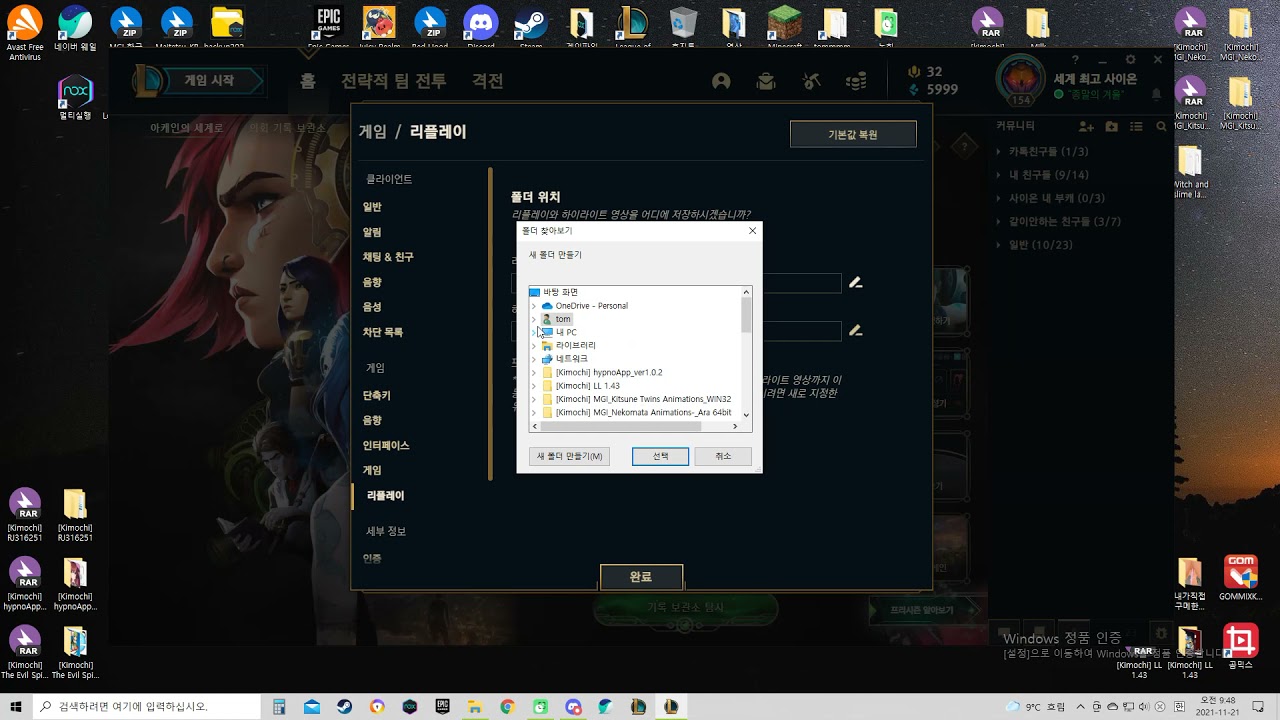Click the profile icon in League client header
This screenshot has height=720, width=1280.
(x=721, y=81)
